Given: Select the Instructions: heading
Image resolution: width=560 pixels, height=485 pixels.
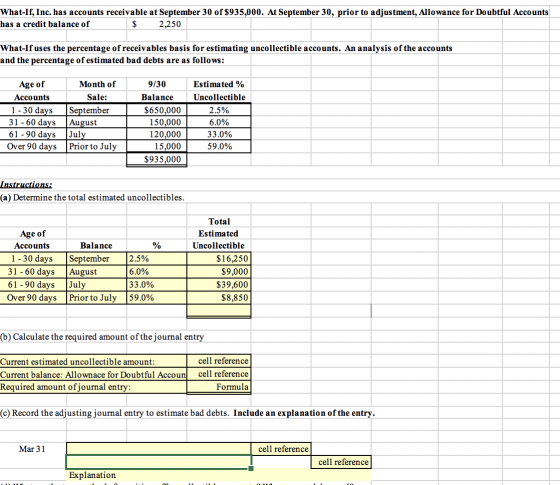Looking at the screenshot, I should 26,185.
